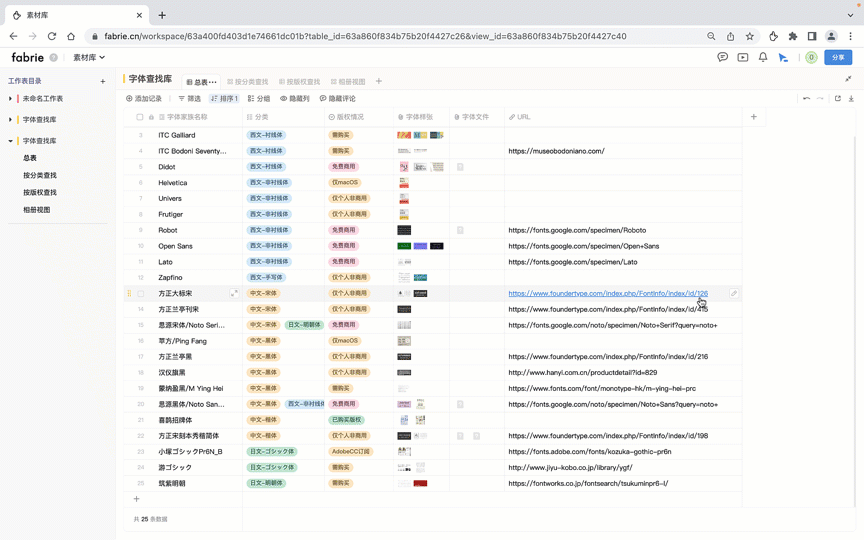This screenshot has height=540, width=864.
Task: Add a new column with plus icon
Action: pyautogui.click(x=753, y=117)
